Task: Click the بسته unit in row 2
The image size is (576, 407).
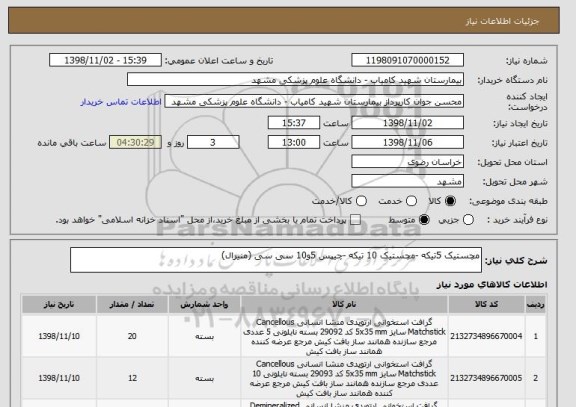Action: [x=204, y=378]
